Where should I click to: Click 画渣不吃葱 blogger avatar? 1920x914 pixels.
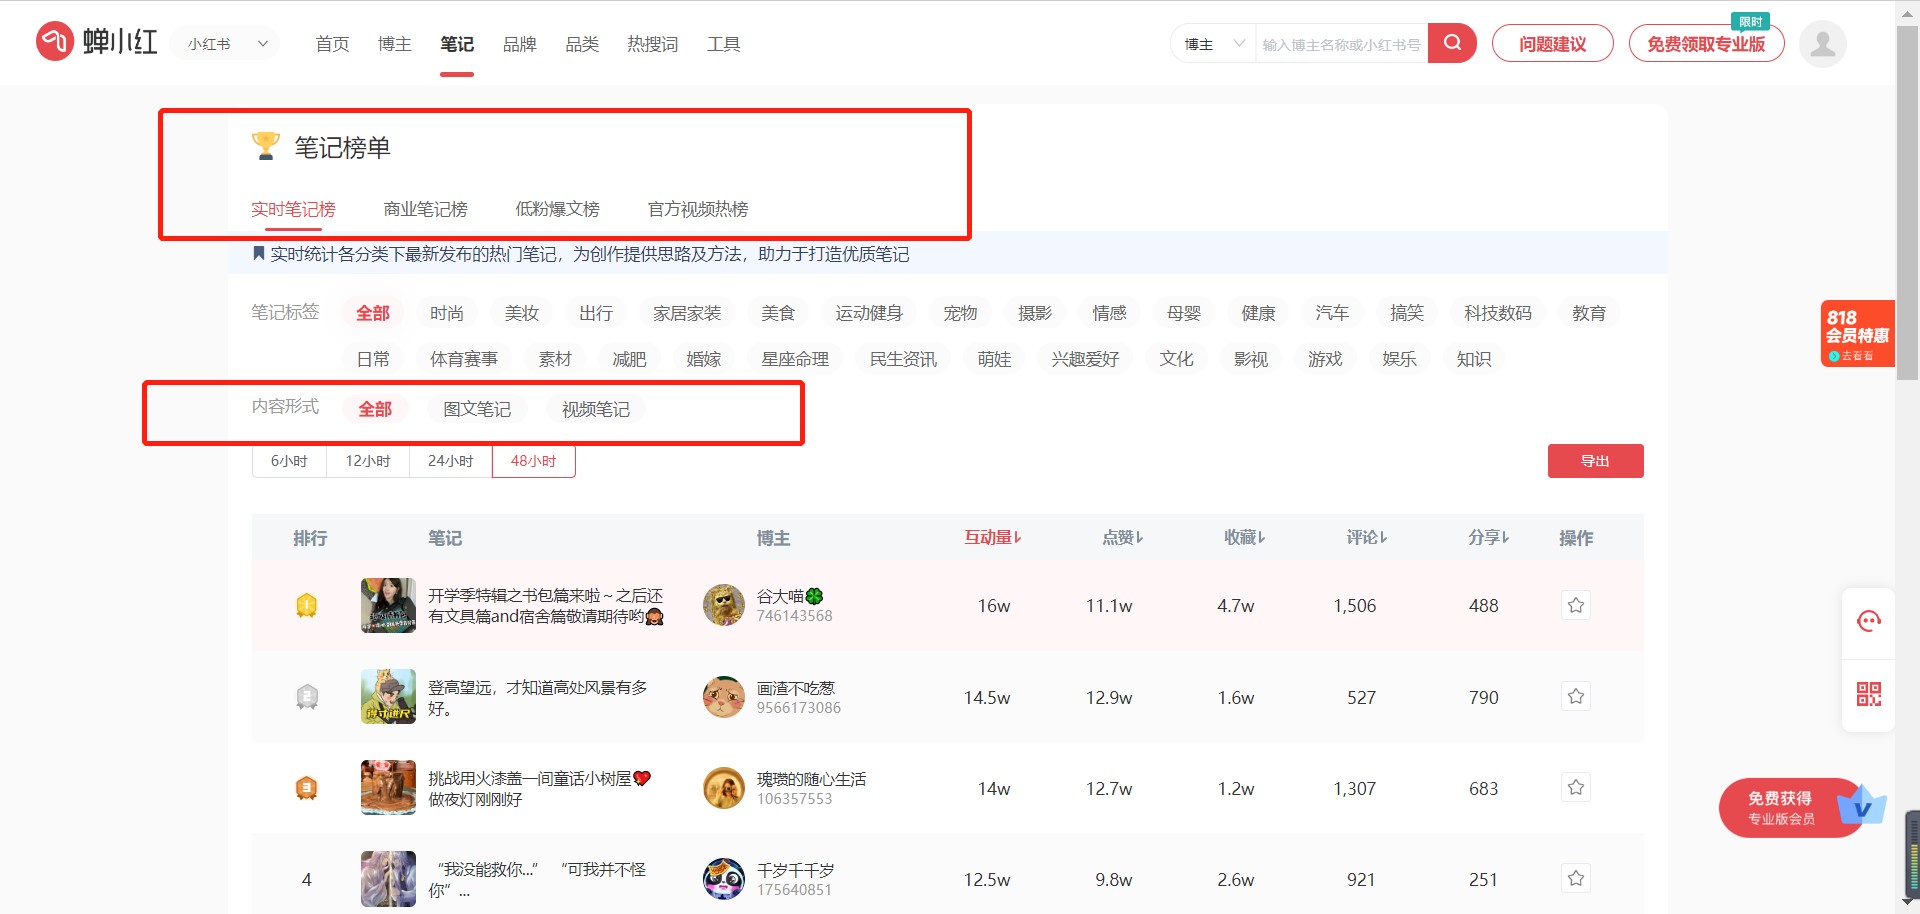(x=723, y=697)
